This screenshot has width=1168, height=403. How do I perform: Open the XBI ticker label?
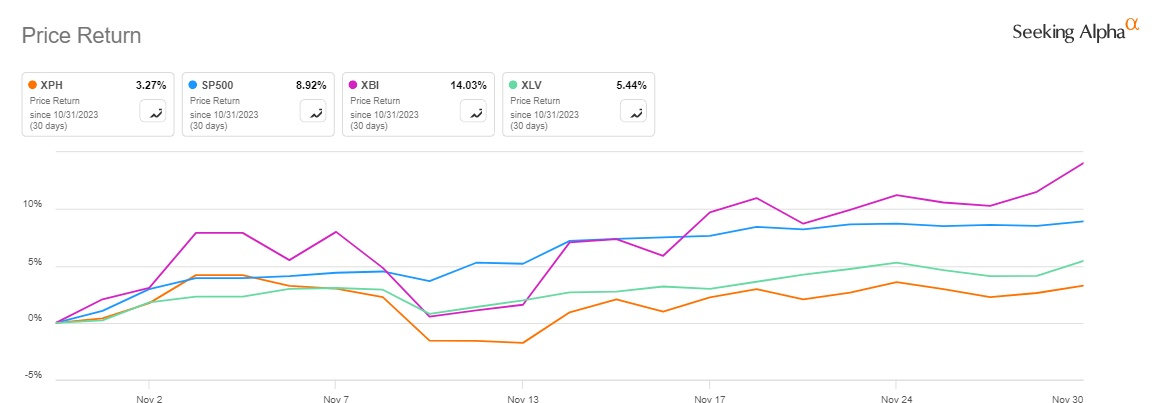coord(371,86)
